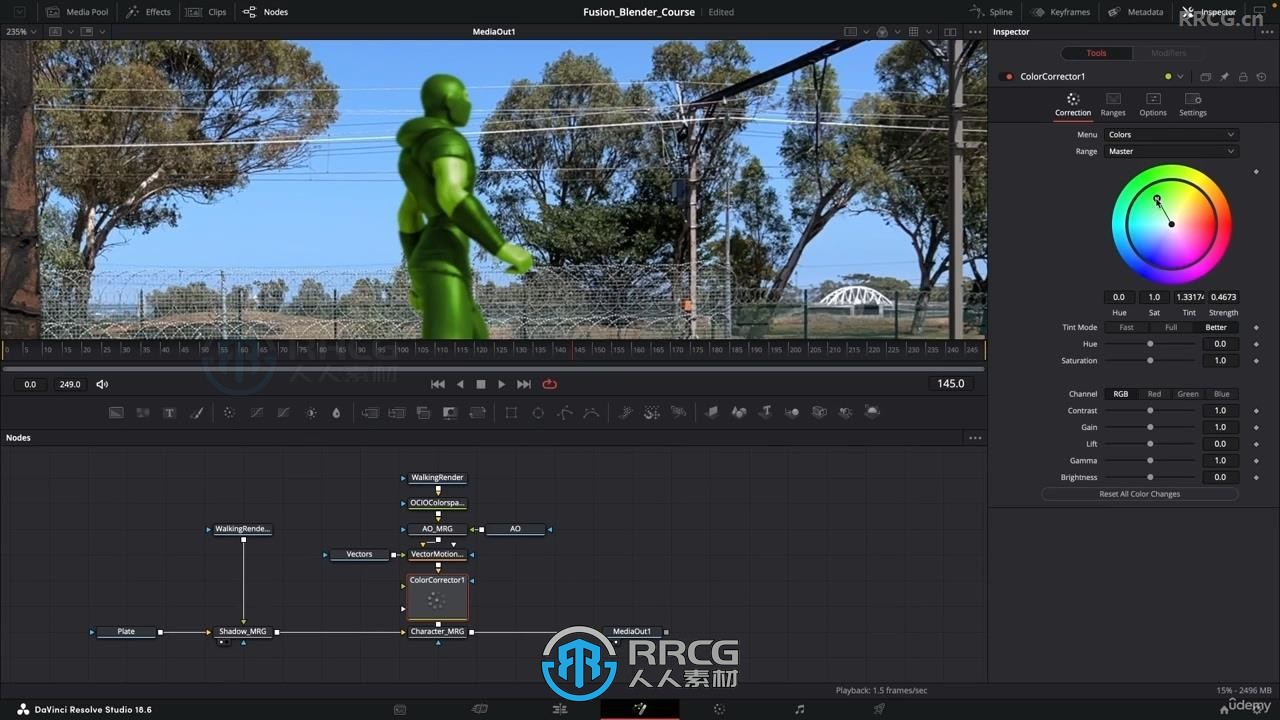1280x720 pixels.
Task: Open the Spline editor
Action: click(x=991, y=12)
